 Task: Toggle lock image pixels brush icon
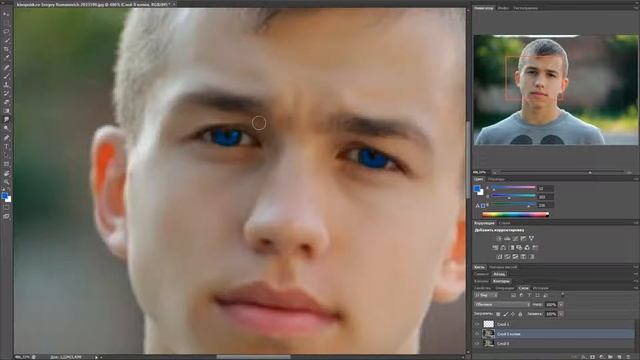[x=505, y=314]
